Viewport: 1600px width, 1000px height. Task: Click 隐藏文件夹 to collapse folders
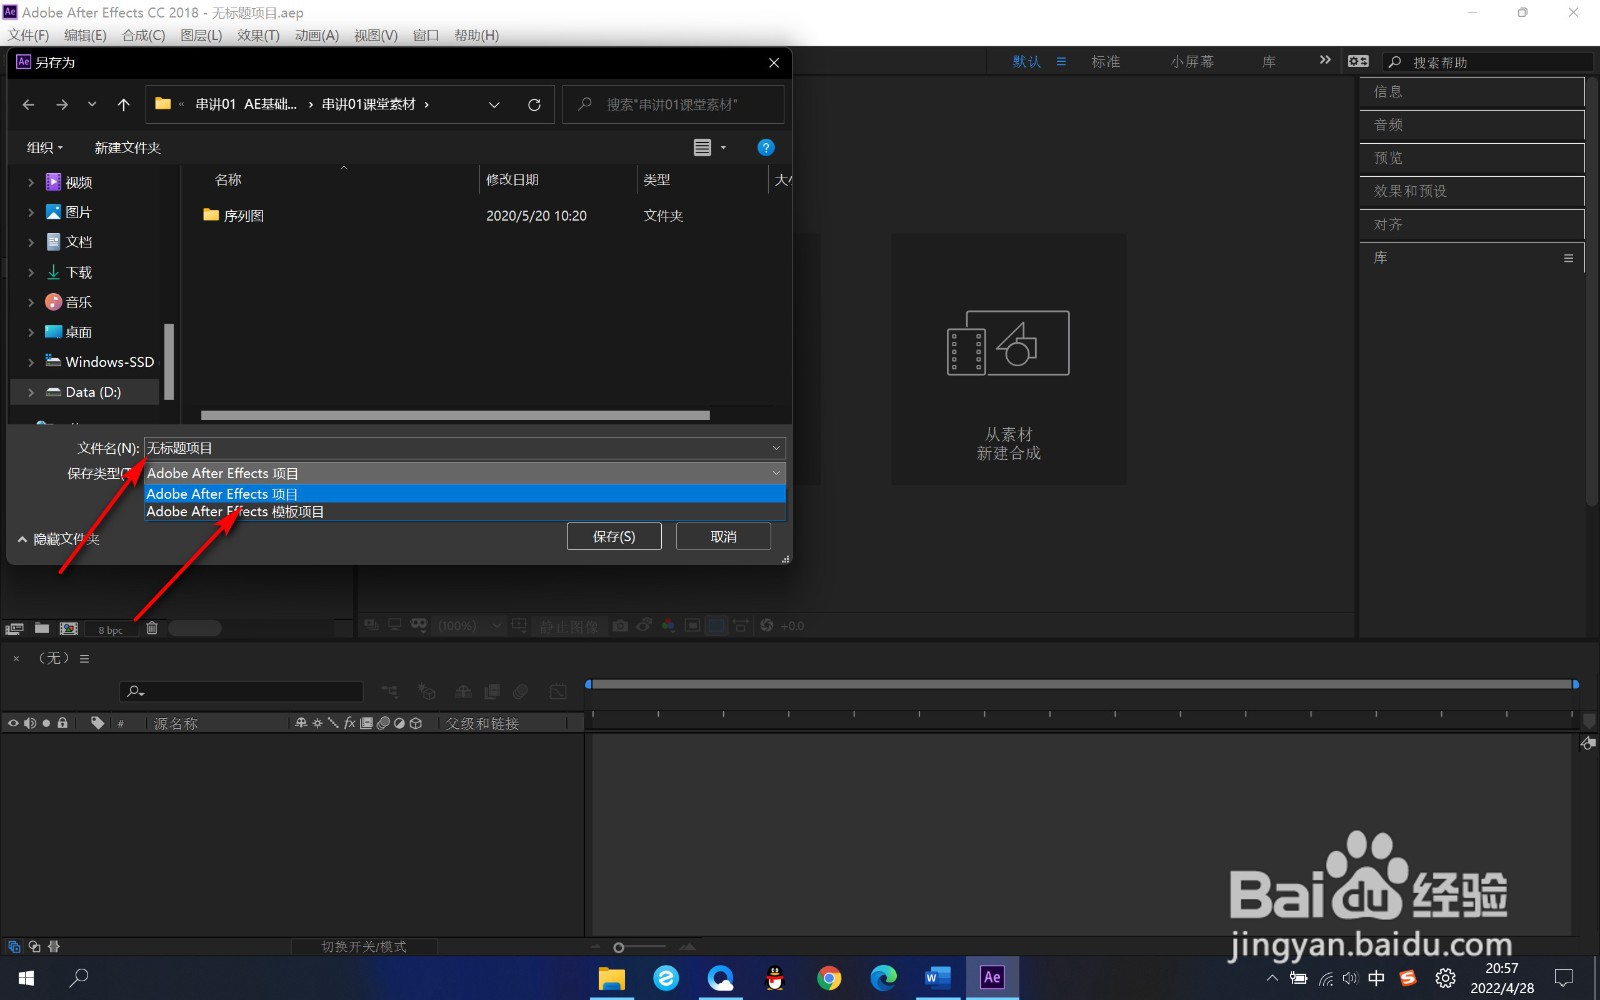(x=59, y=539)
